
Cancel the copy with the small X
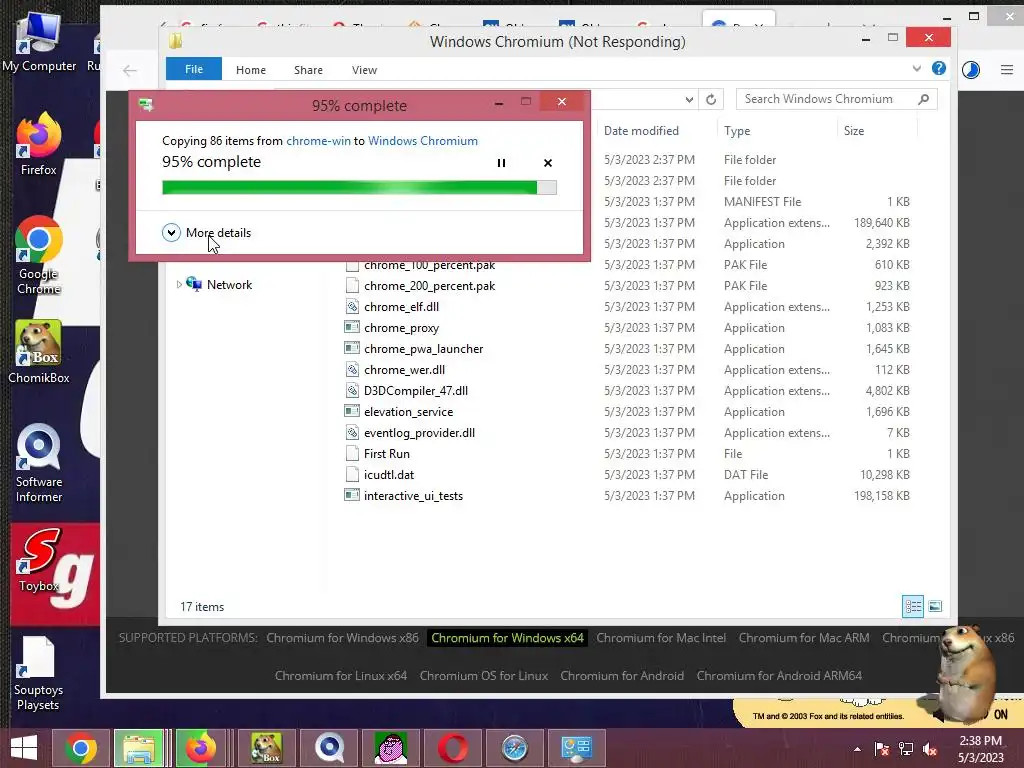coord(548,163)
